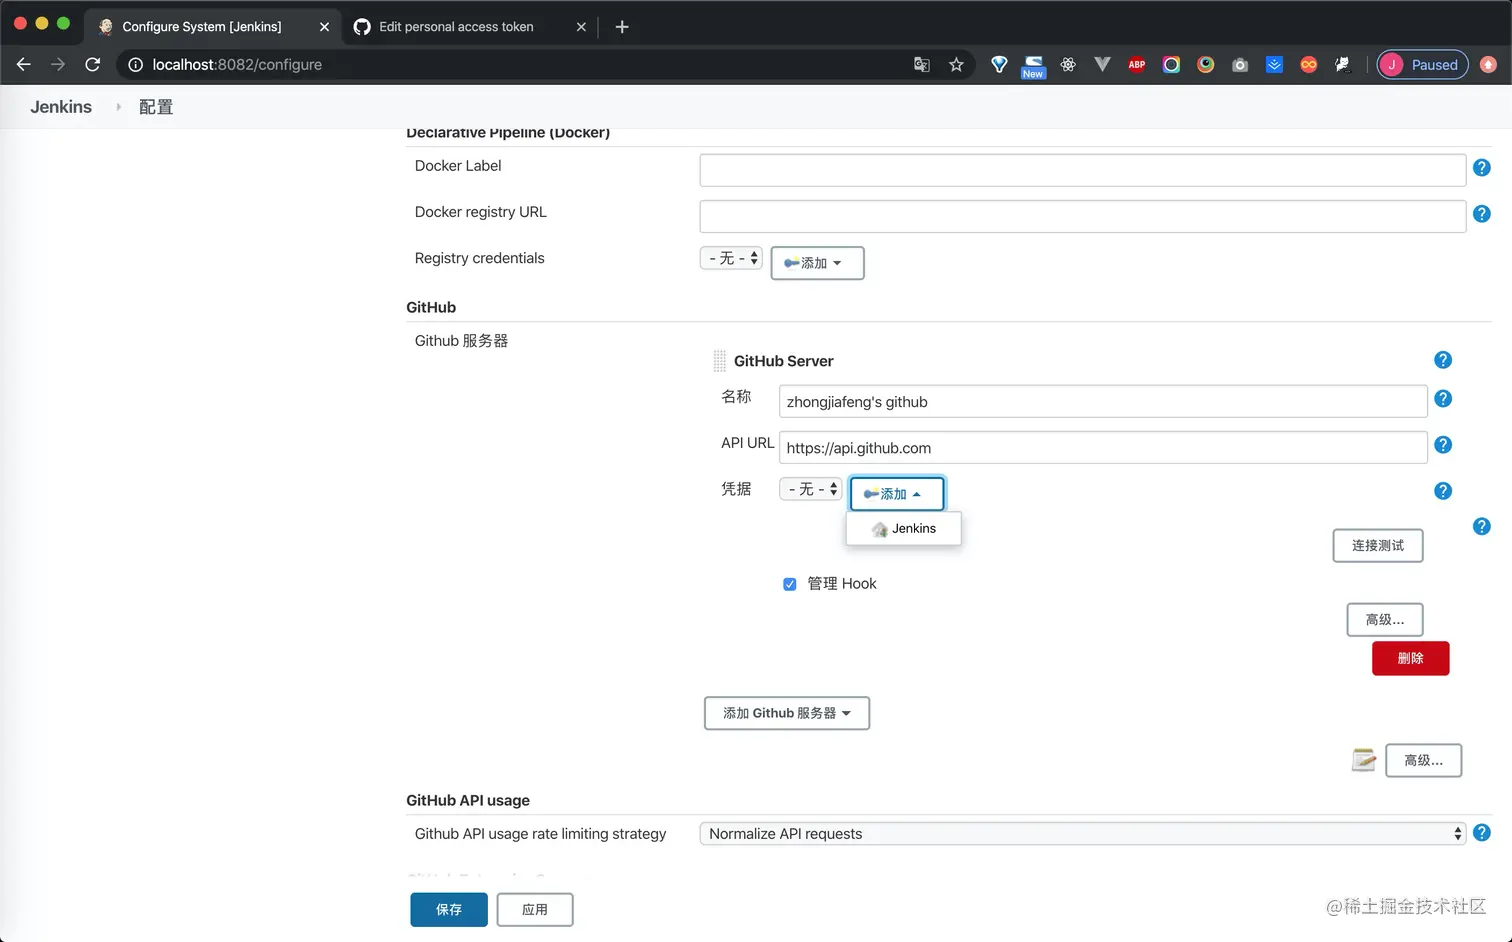Screen dimensions: 1512x942
Task: Open the 添加 dropdown for Registry credentials
Action: (x=817, y=263)
